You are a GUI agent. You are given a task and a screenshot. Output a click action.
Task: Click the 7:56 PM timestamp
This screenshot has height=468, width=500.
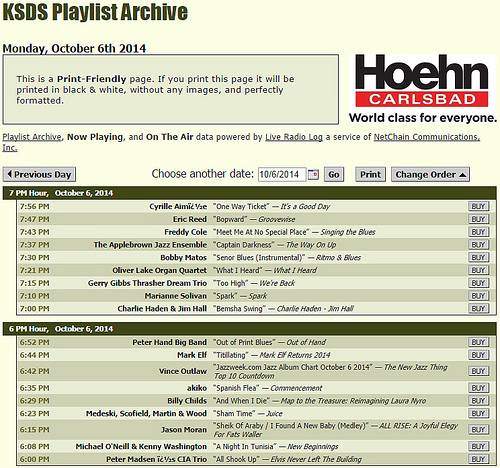(34, 207)
